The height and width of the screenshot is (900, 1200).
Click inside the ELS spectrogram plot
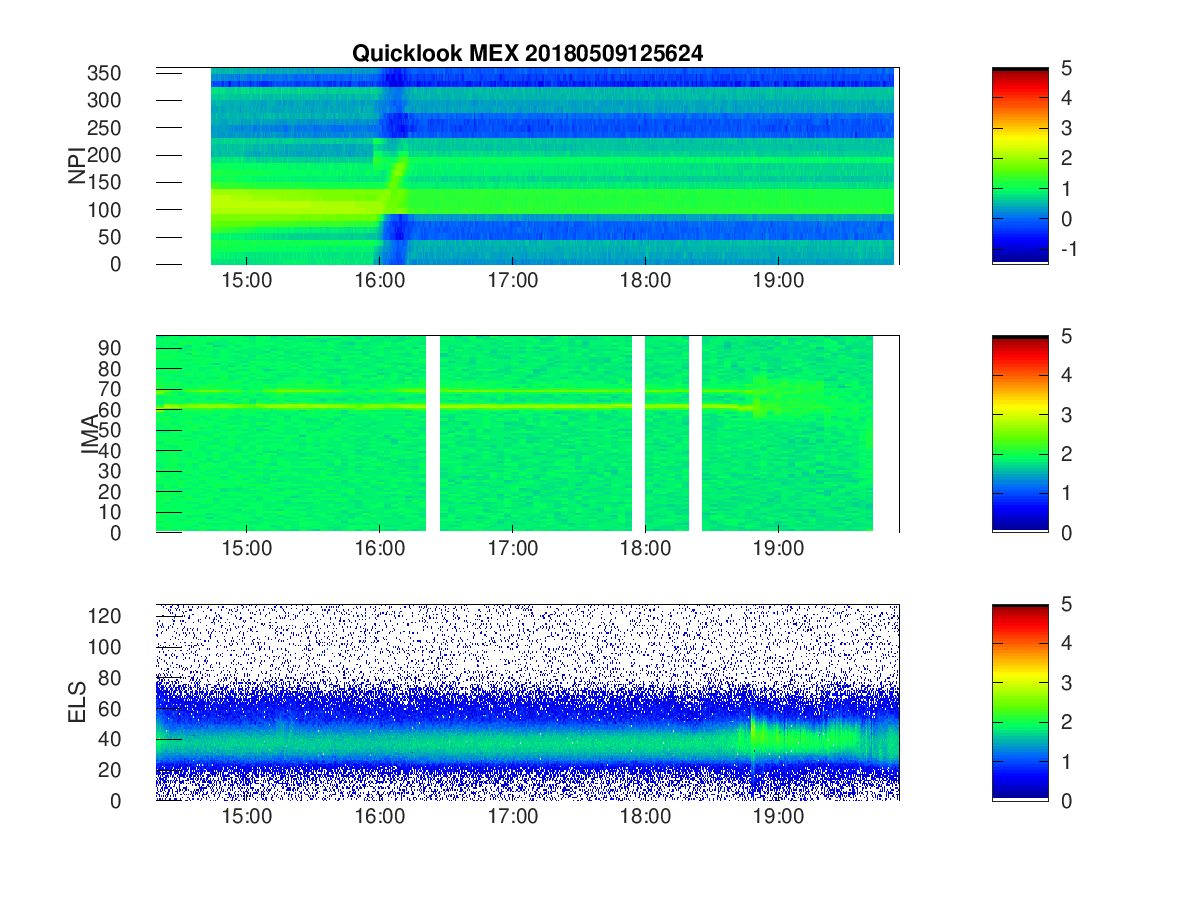[x=527, y=702]
